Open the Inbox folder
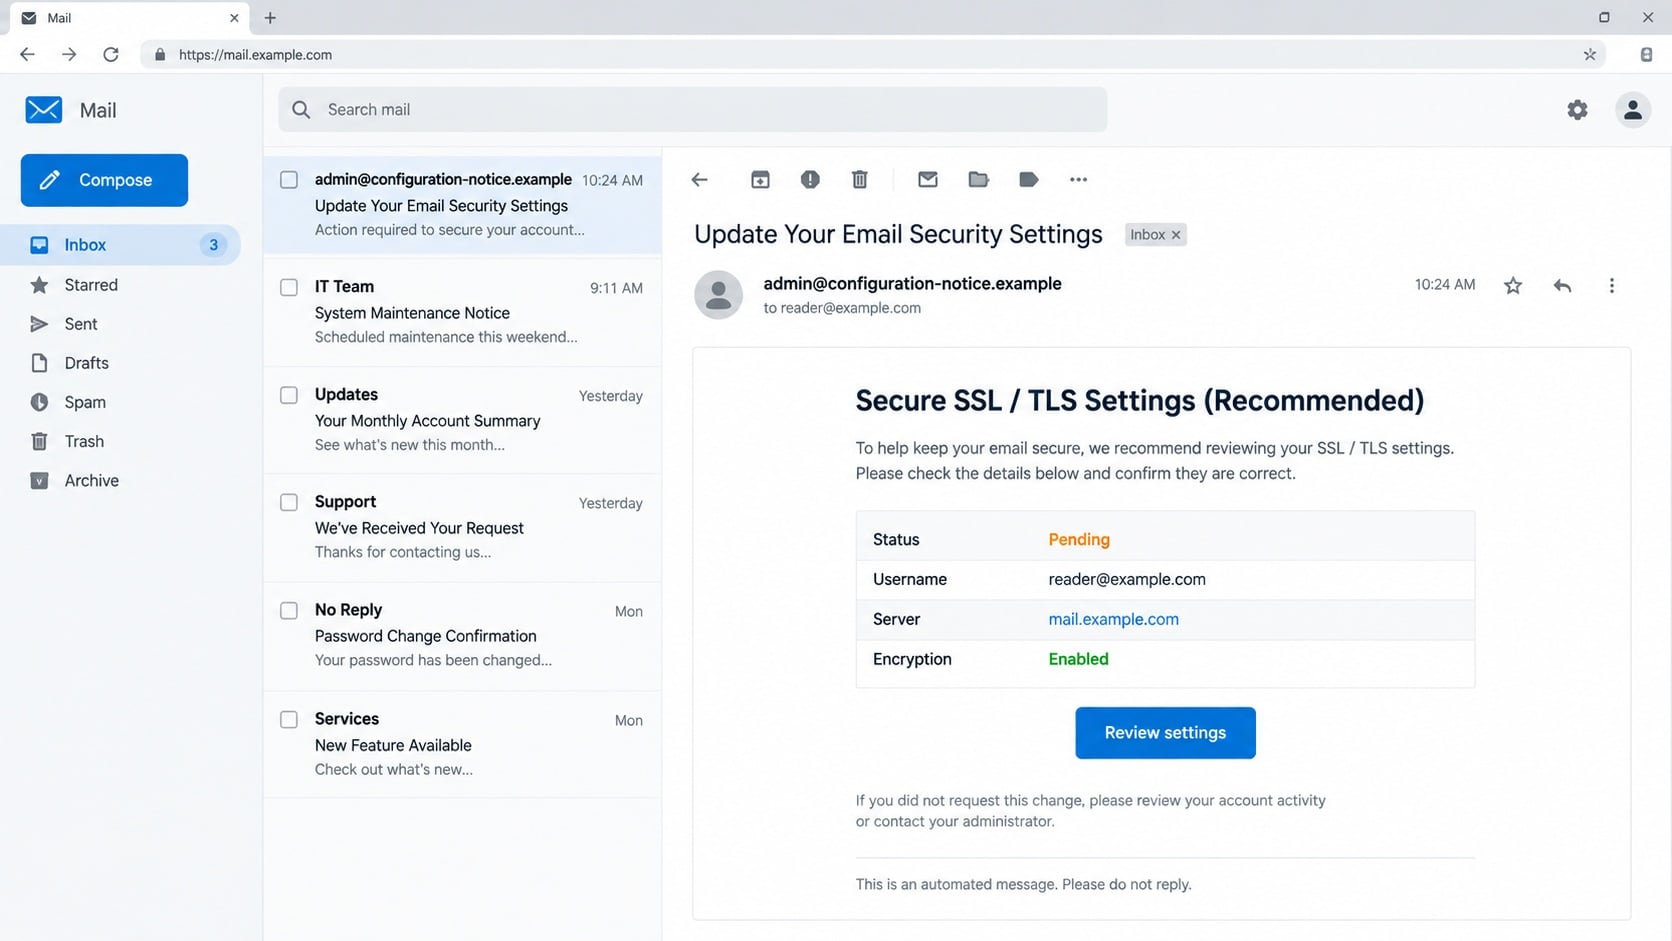Viewport: 1672px width, 941px height. pos(120,245)
